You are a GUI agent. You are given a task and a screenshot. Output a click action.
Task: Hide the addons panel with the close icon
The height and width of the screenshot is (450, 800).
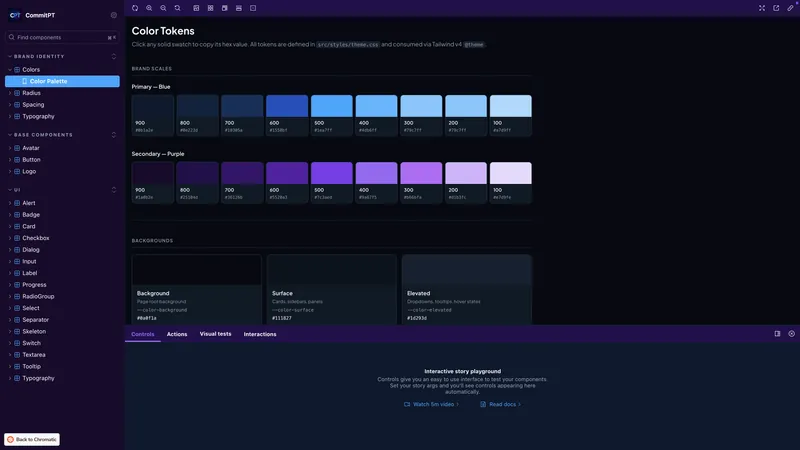pyautogui.click(x=791, y=334)
